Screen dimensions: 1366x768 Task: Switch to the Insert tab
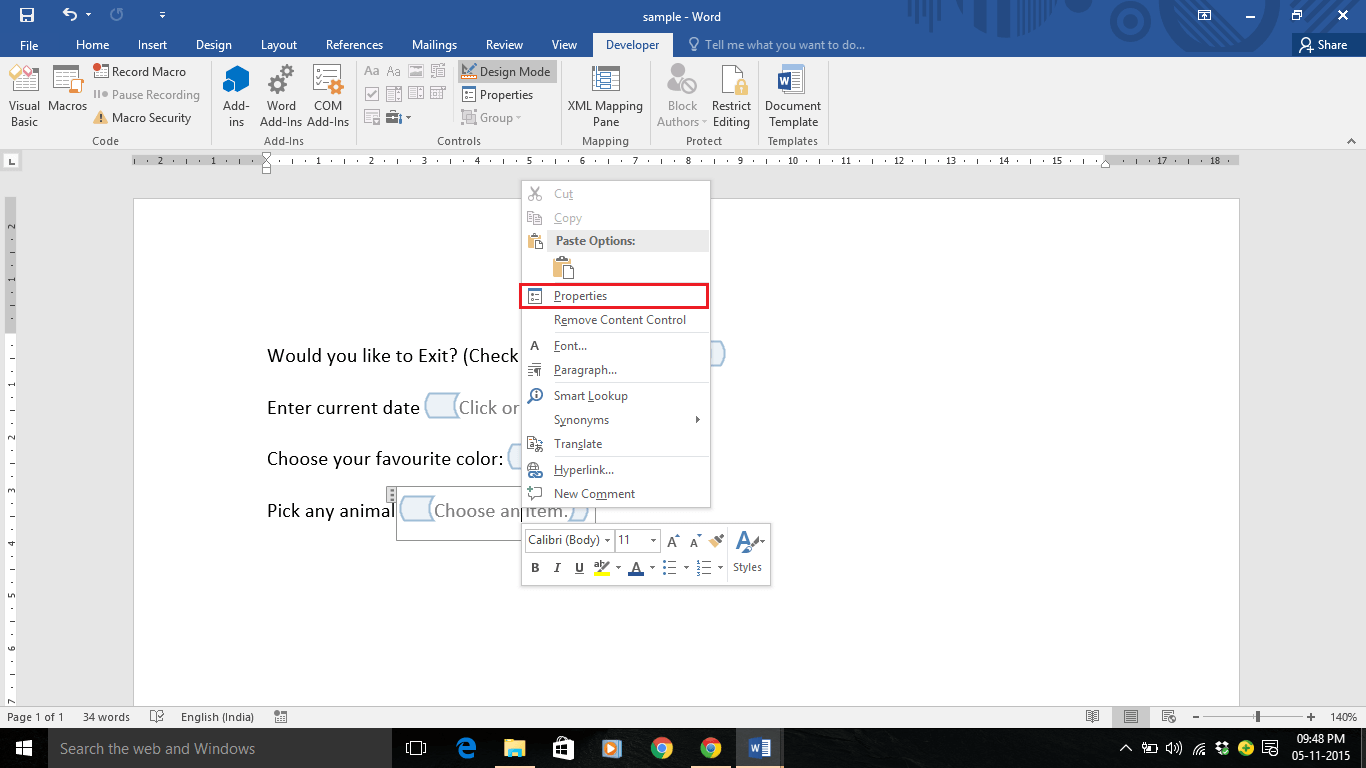pos(153,45)
